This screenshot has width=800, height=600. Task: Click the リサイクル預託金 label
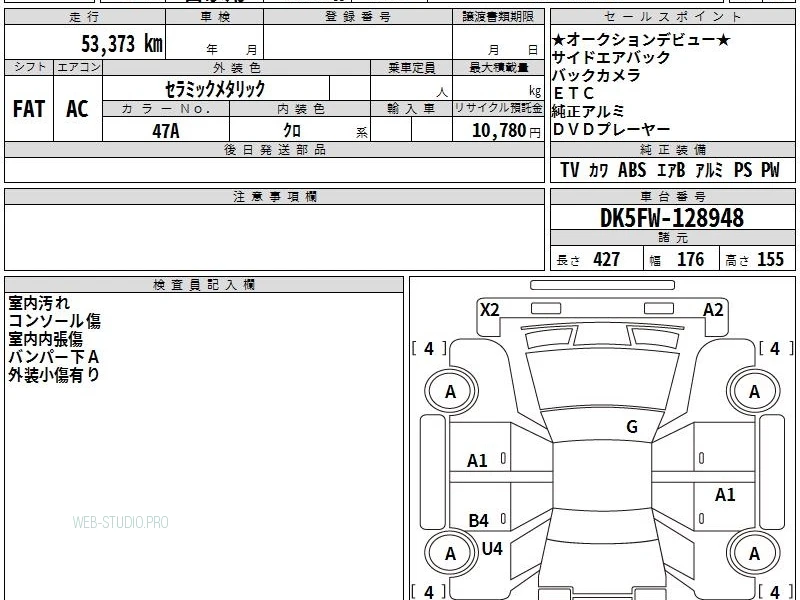pyautogui.click(x=498, y=108)
